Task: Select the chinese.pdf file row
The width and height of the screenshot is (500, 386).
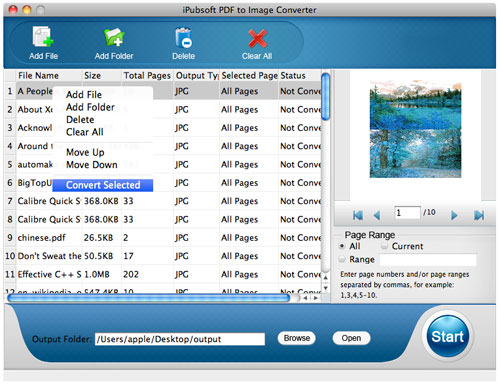Action: tap(163, 238)
